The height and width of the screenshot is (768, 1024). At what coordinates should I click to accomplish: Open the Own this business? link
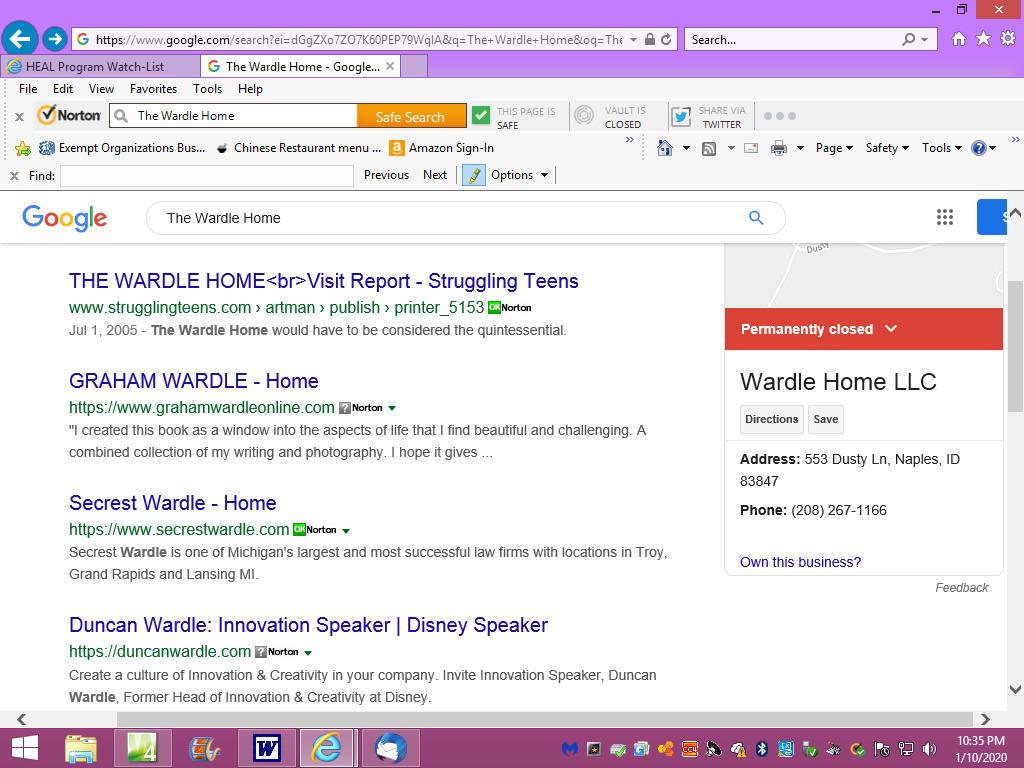(x=800, y=562)
